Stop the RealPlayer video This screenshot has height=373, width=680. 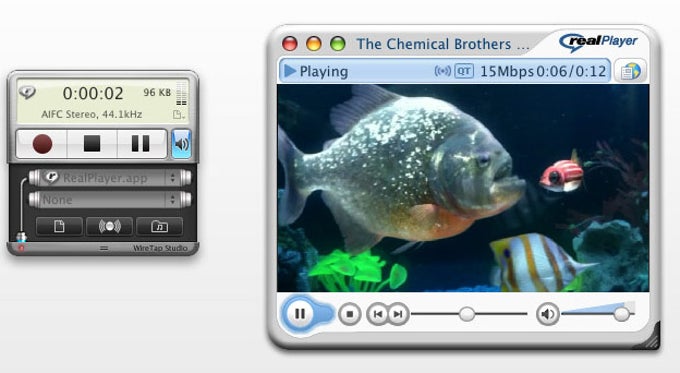click(350, 314)
